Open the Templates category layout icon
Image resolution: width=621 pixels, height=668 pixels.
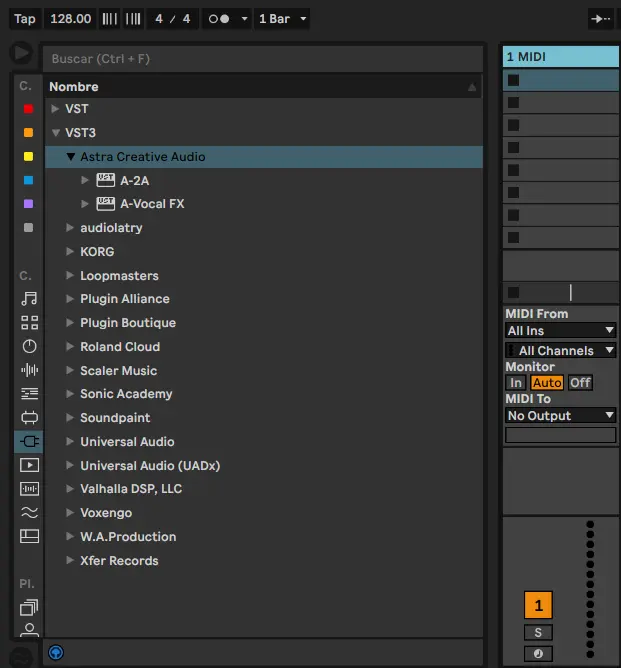tap(29, 536)
